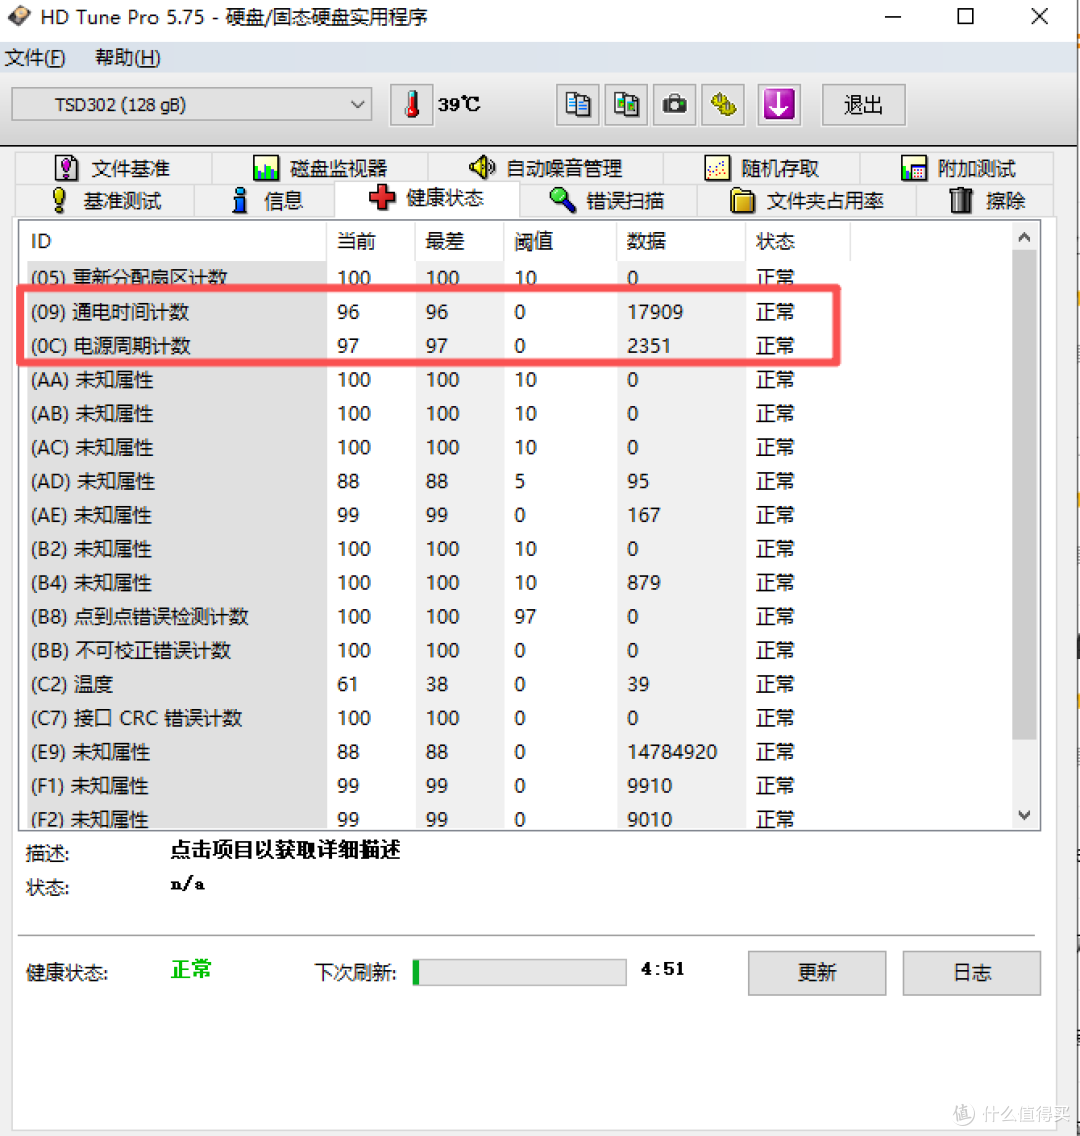Click the copy info to clipboard icon

[x=577, y=105]
